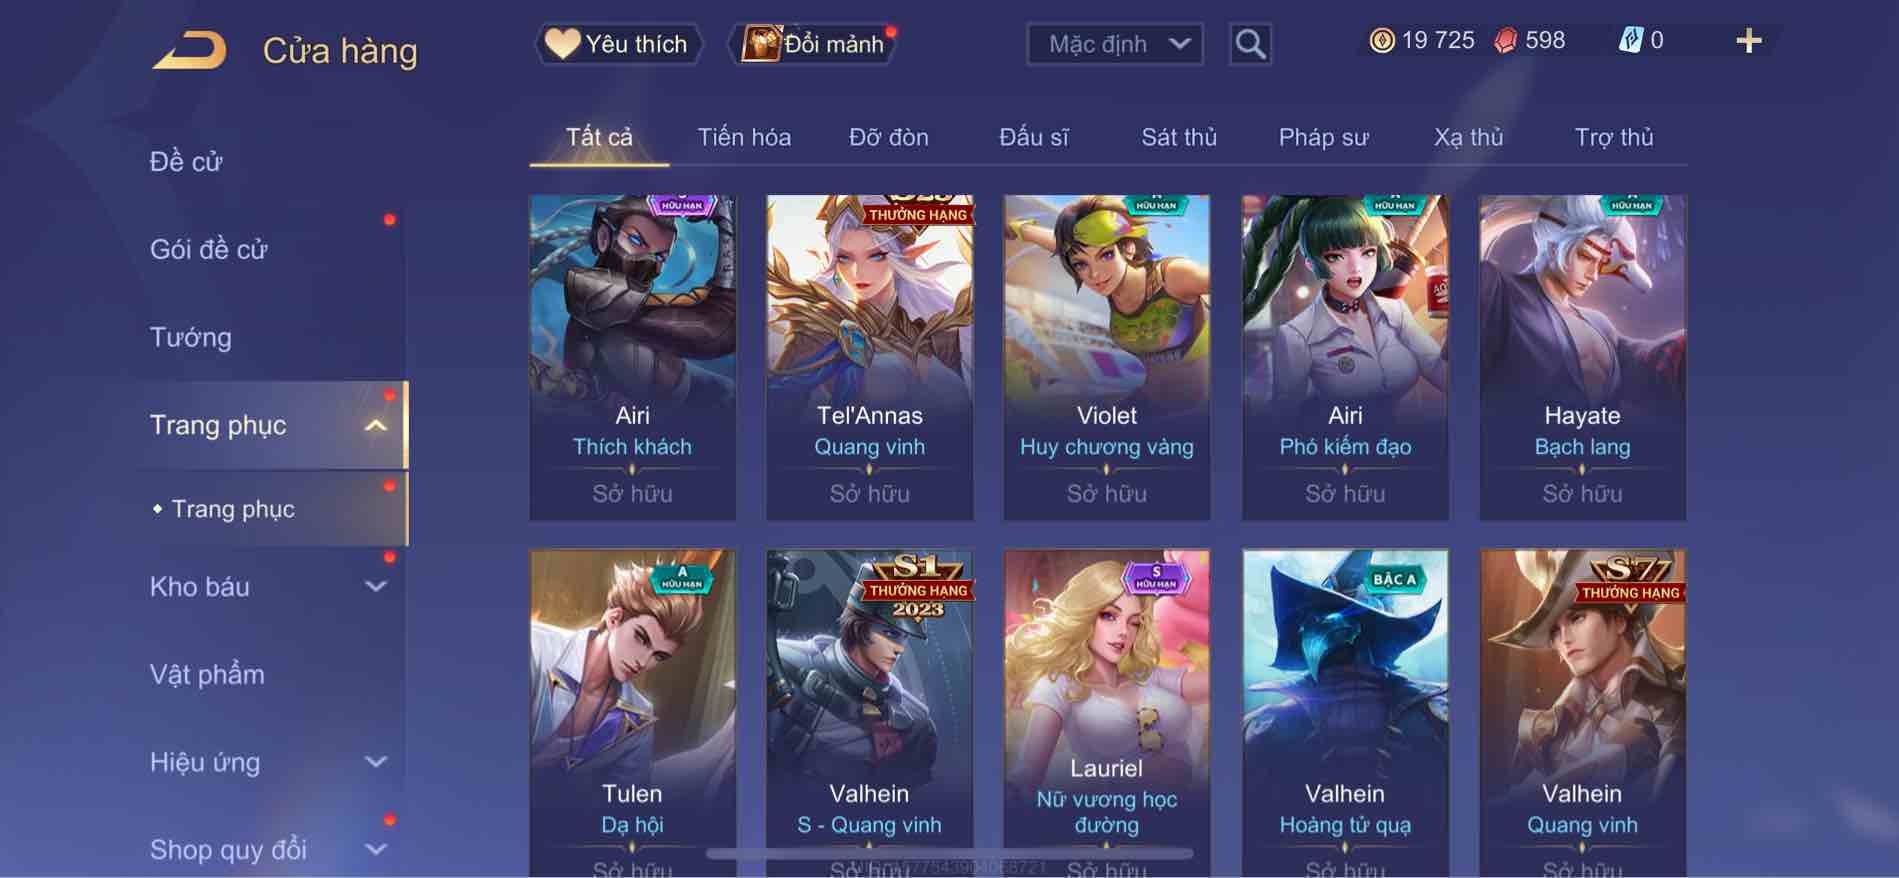Tap the gold coin balance icon
The image size is (1899, 878).
(x=1382, y=41)
